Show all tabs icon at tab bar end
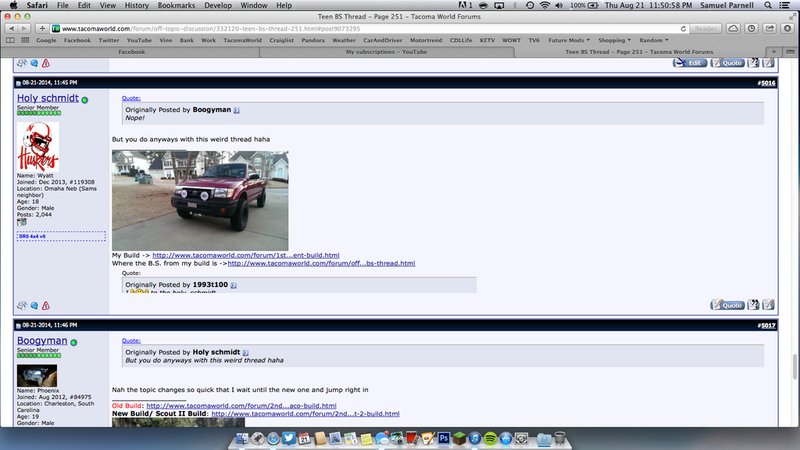The image size is (800, 450). tap(790, 52)
